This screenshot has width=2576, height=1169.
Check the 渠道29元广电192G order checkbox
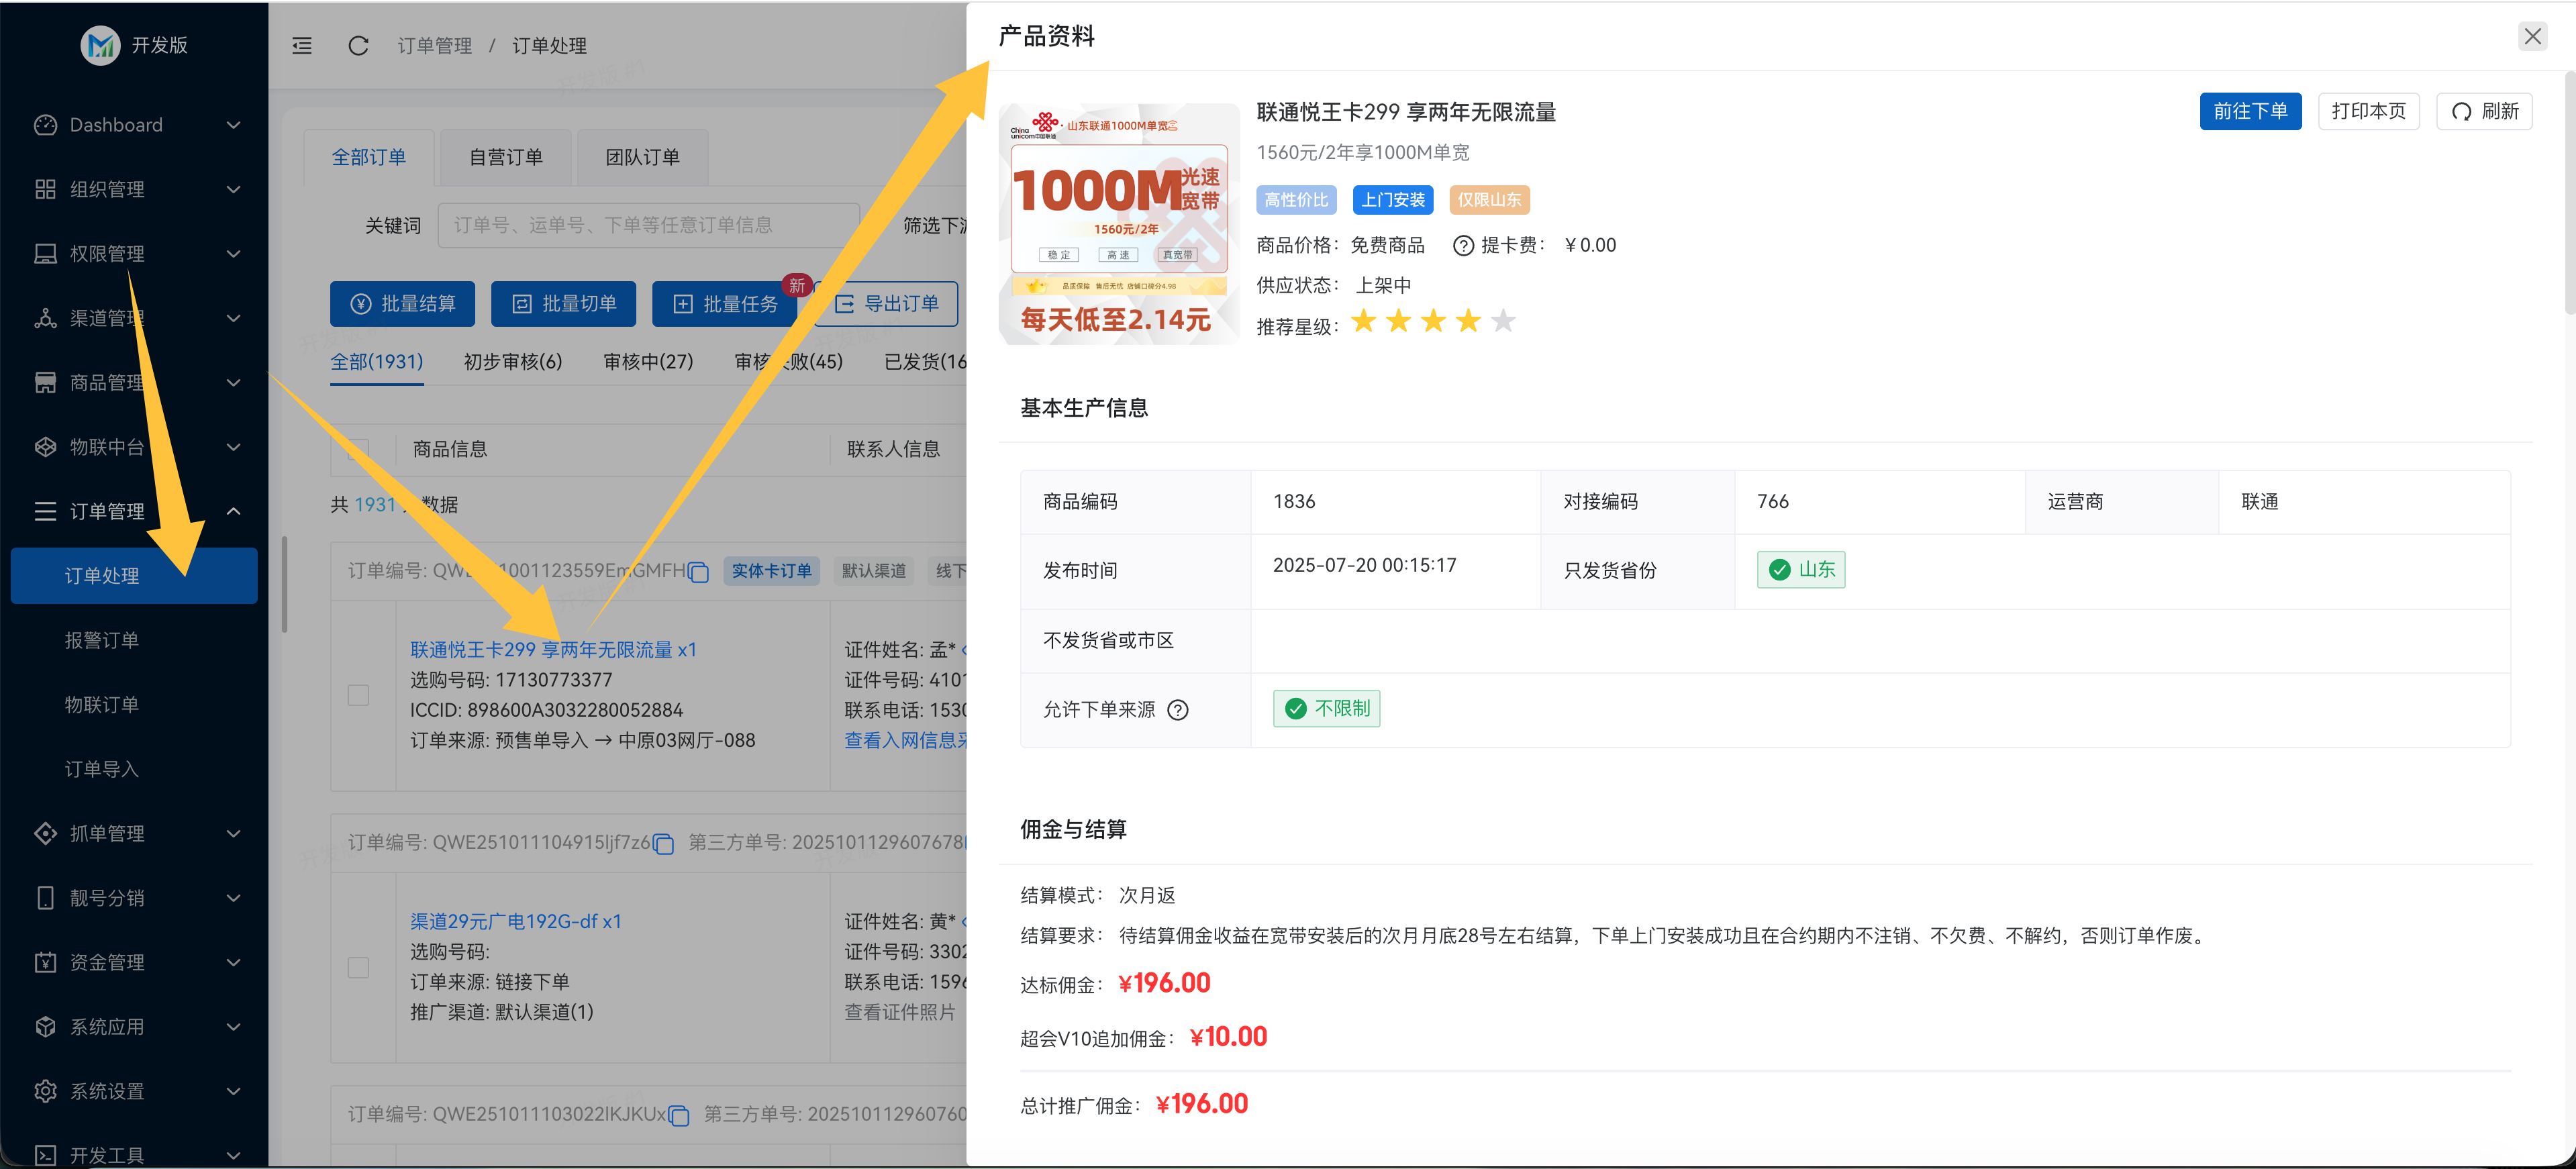click(358, 967)
